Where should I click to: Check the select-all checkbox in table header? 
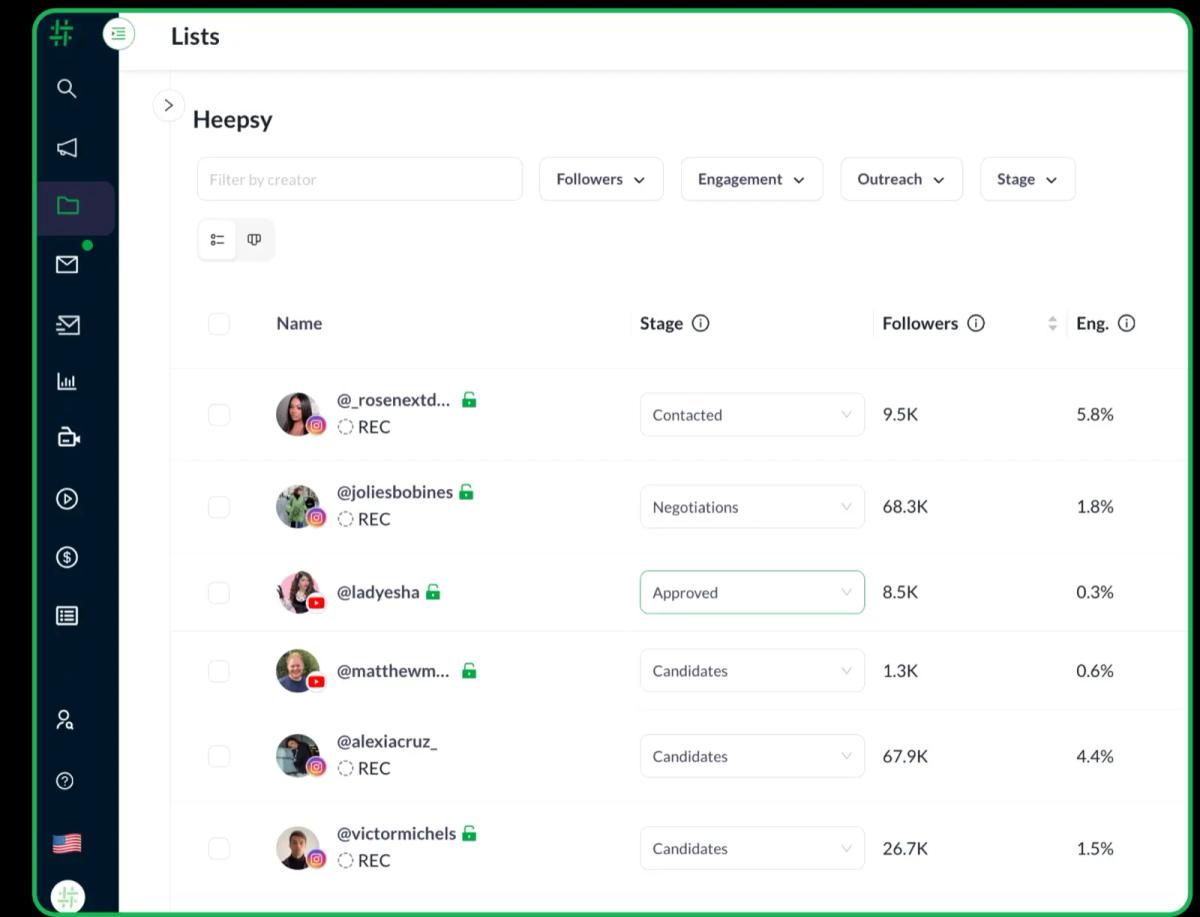[218, 323]
